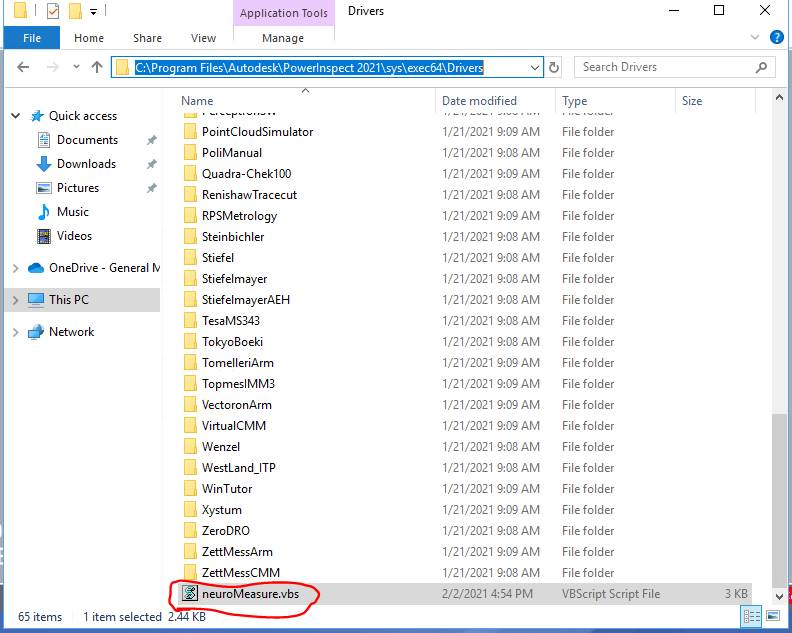Click the New folder quick access icon
Viewport: 792px width, 633px height.
[x=75, y=11]
